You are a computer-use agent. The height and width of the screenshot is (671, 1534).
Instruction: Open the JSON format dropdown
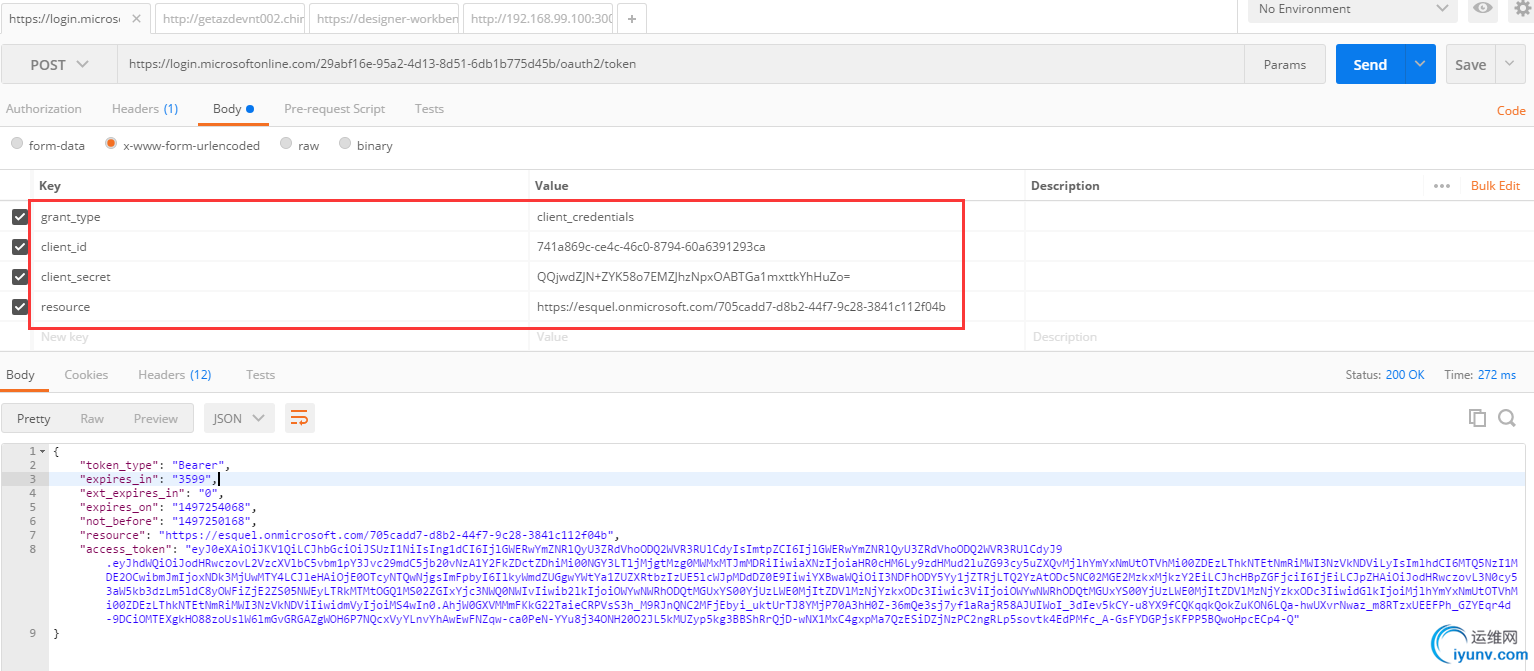click(x=239, y=418)
